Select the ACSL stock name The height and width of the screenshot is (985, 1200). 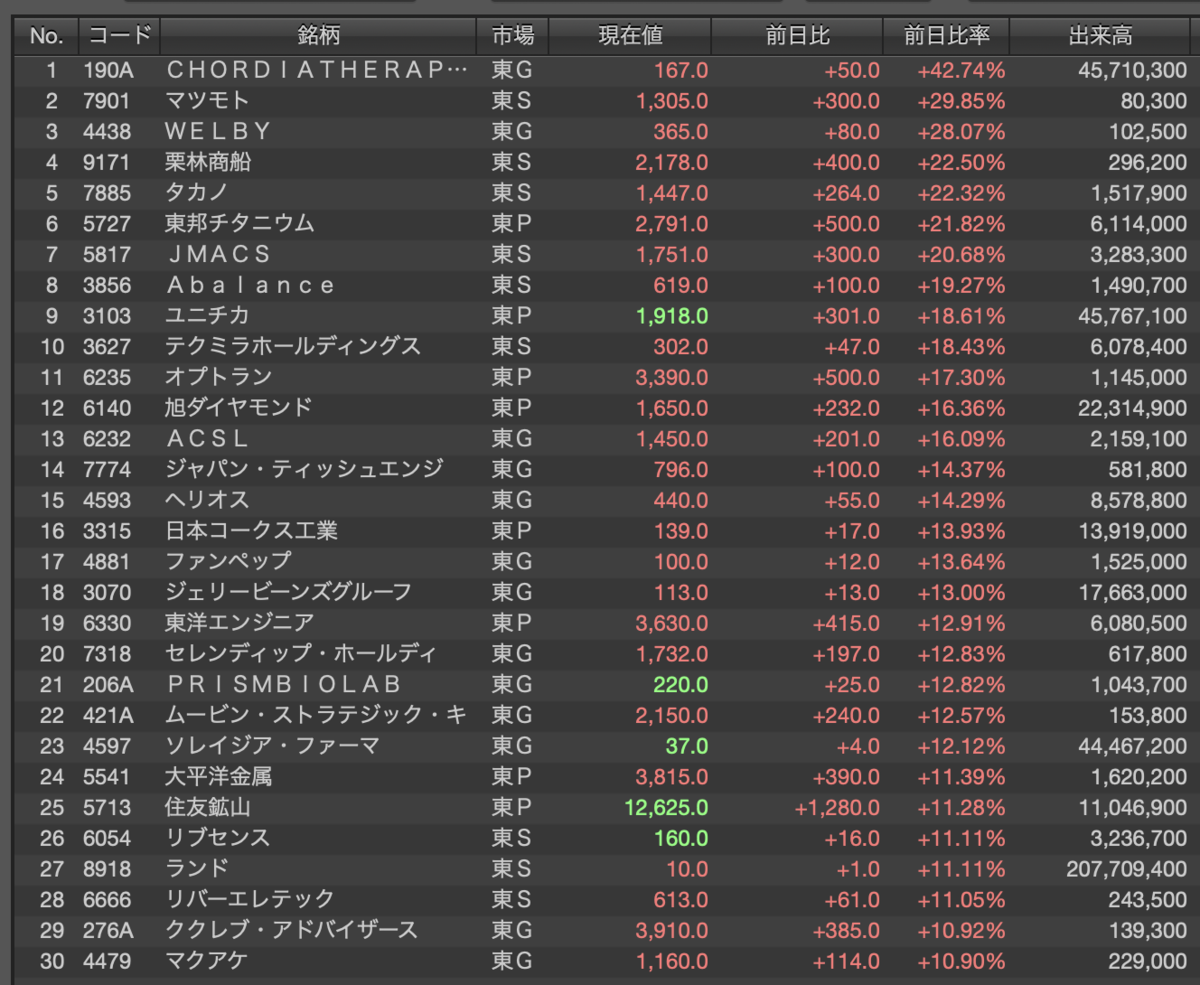pos(207,439)
